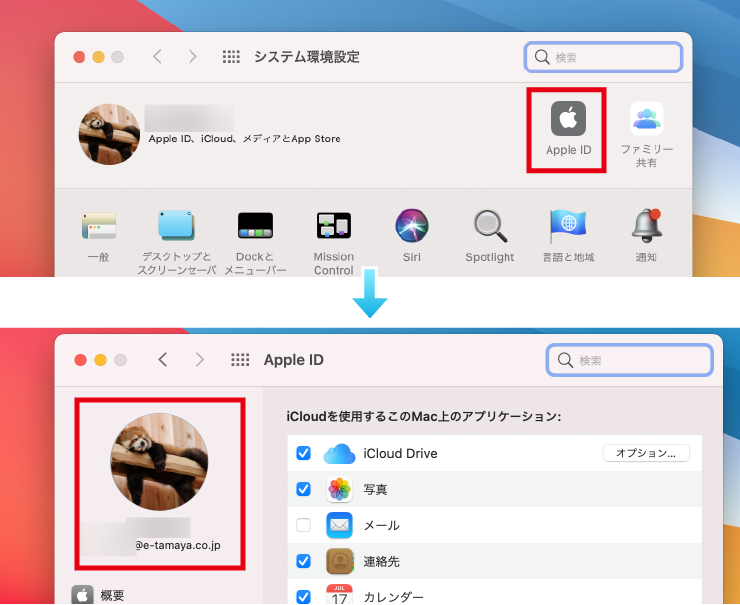
Task: Go forward in システム環境設定 window
Action: (x=192, y=57)
